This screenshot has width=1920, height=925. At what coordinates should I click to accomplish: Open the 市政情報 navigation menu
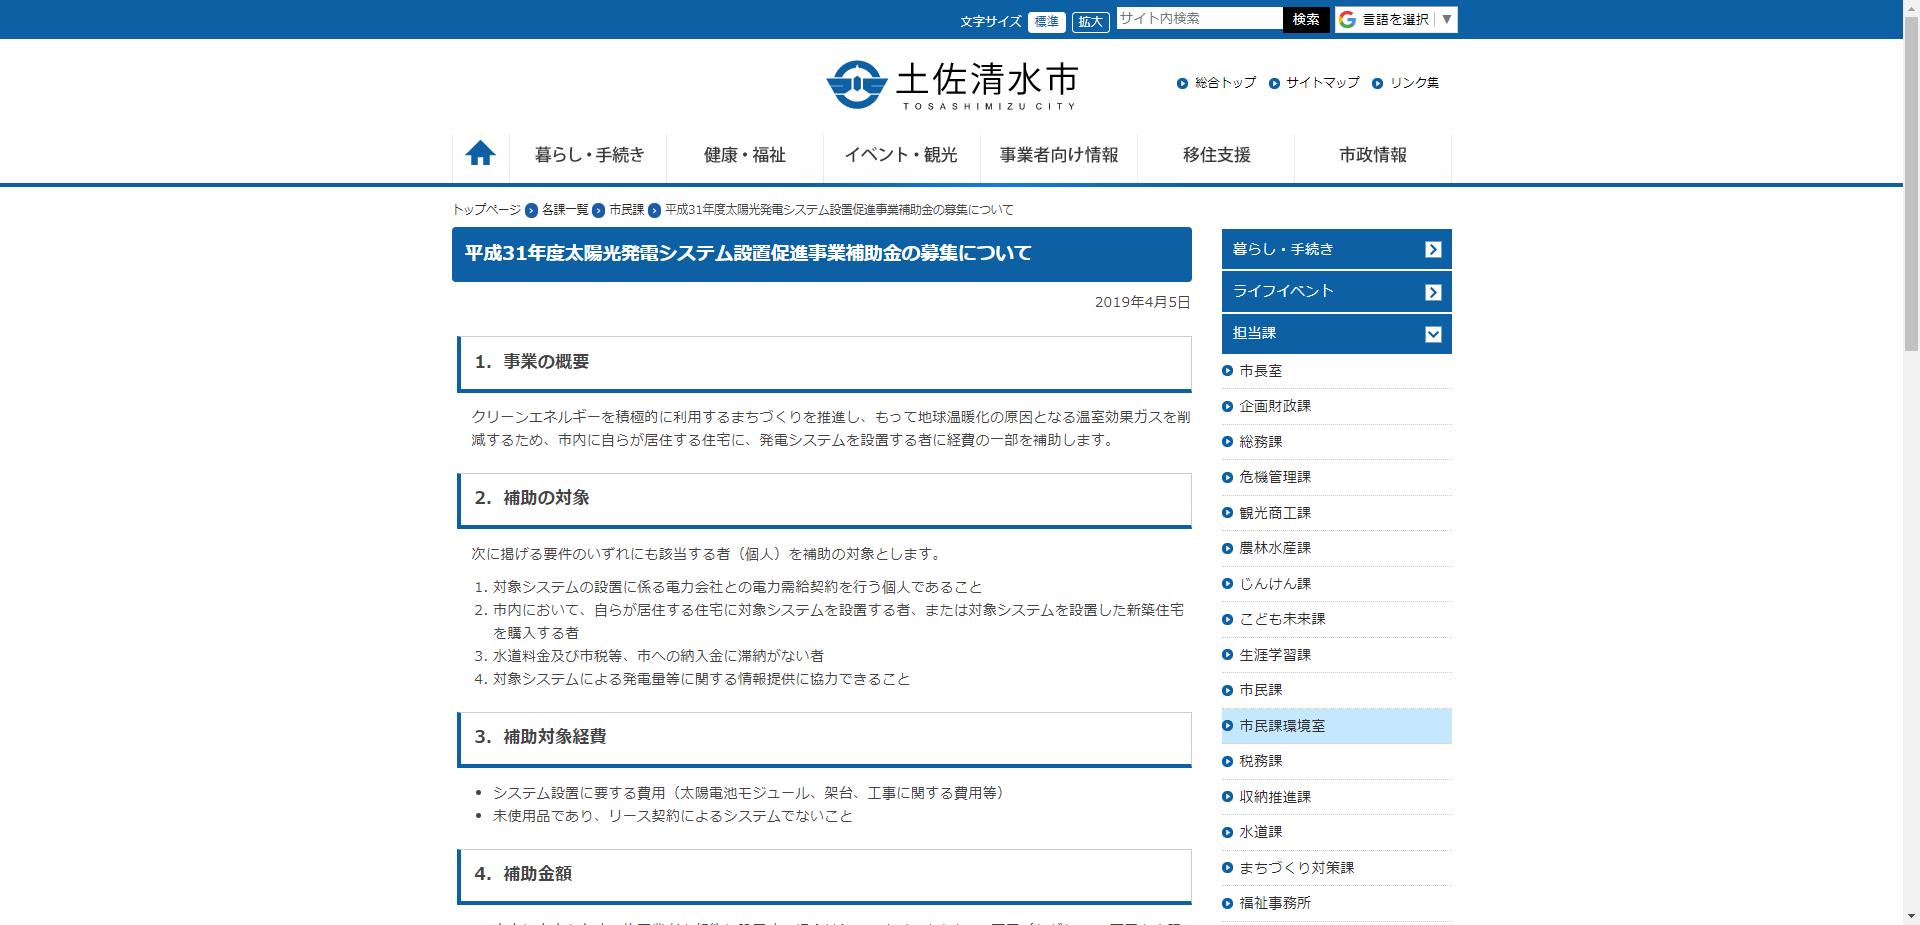pyautogui.click(x=1374, y=155)
